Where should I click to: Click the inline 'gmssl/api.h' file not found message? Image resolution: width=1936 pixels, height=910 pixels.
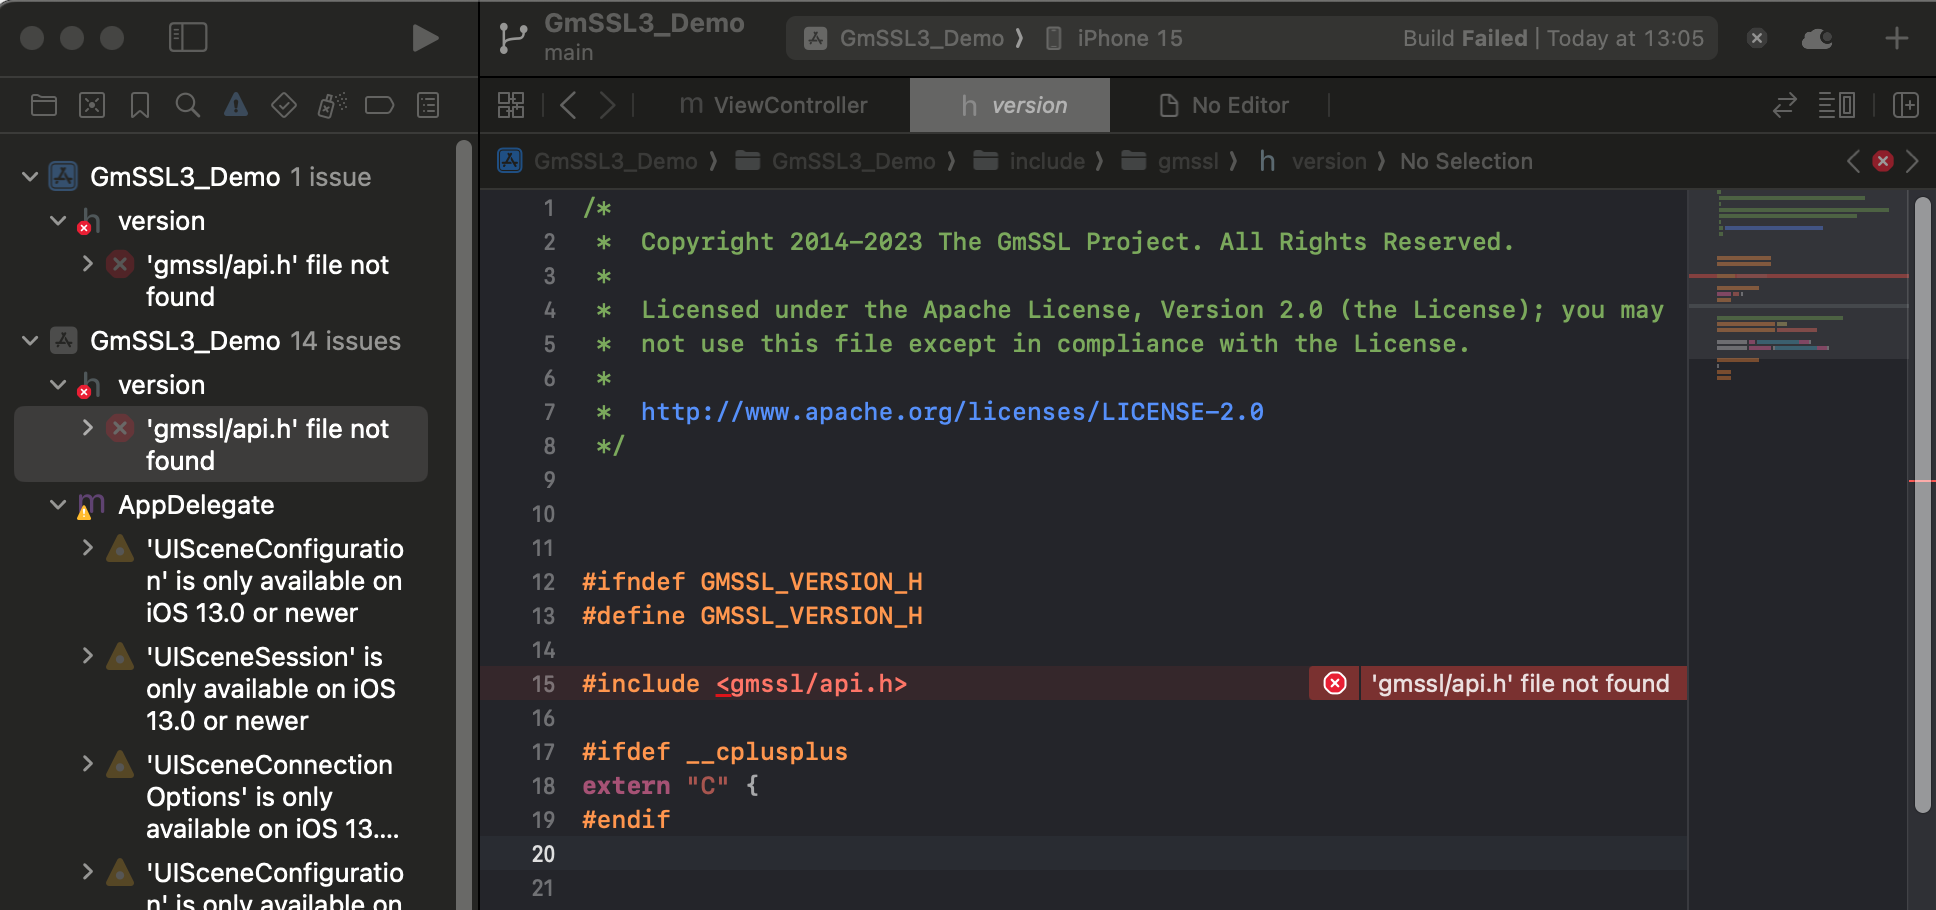coord(1520,683)
